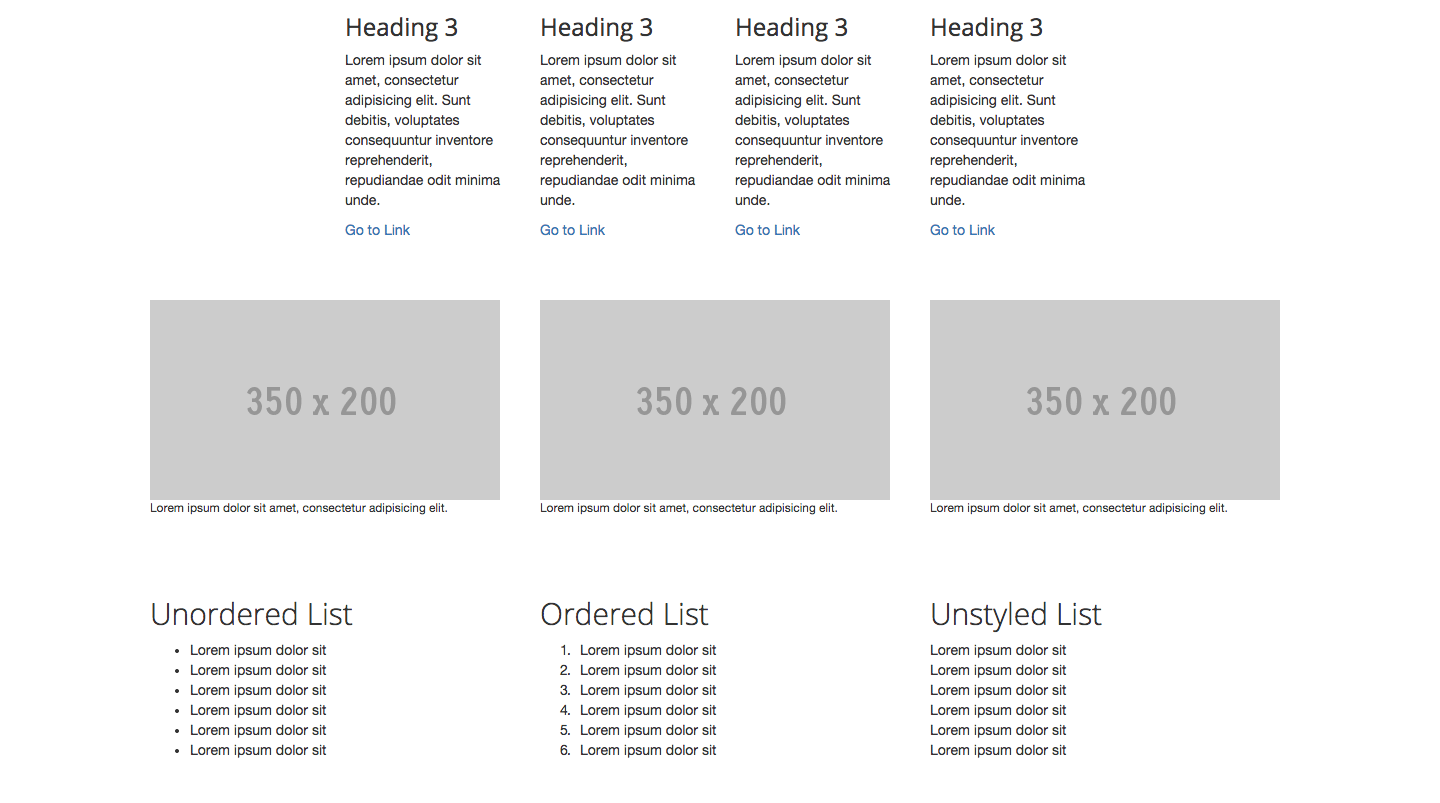Click the leftmost Heading 3 title
Screen dimensions: 1440x803
401,28
